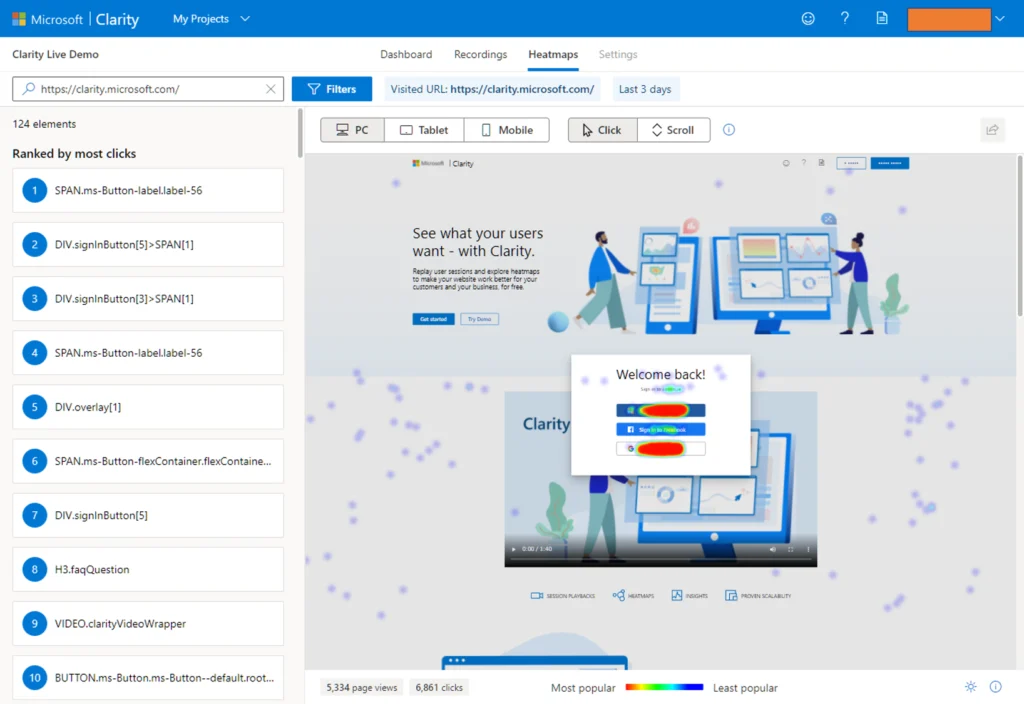
Task: Open the help question mark icon
Action: (x=844, y=18)
